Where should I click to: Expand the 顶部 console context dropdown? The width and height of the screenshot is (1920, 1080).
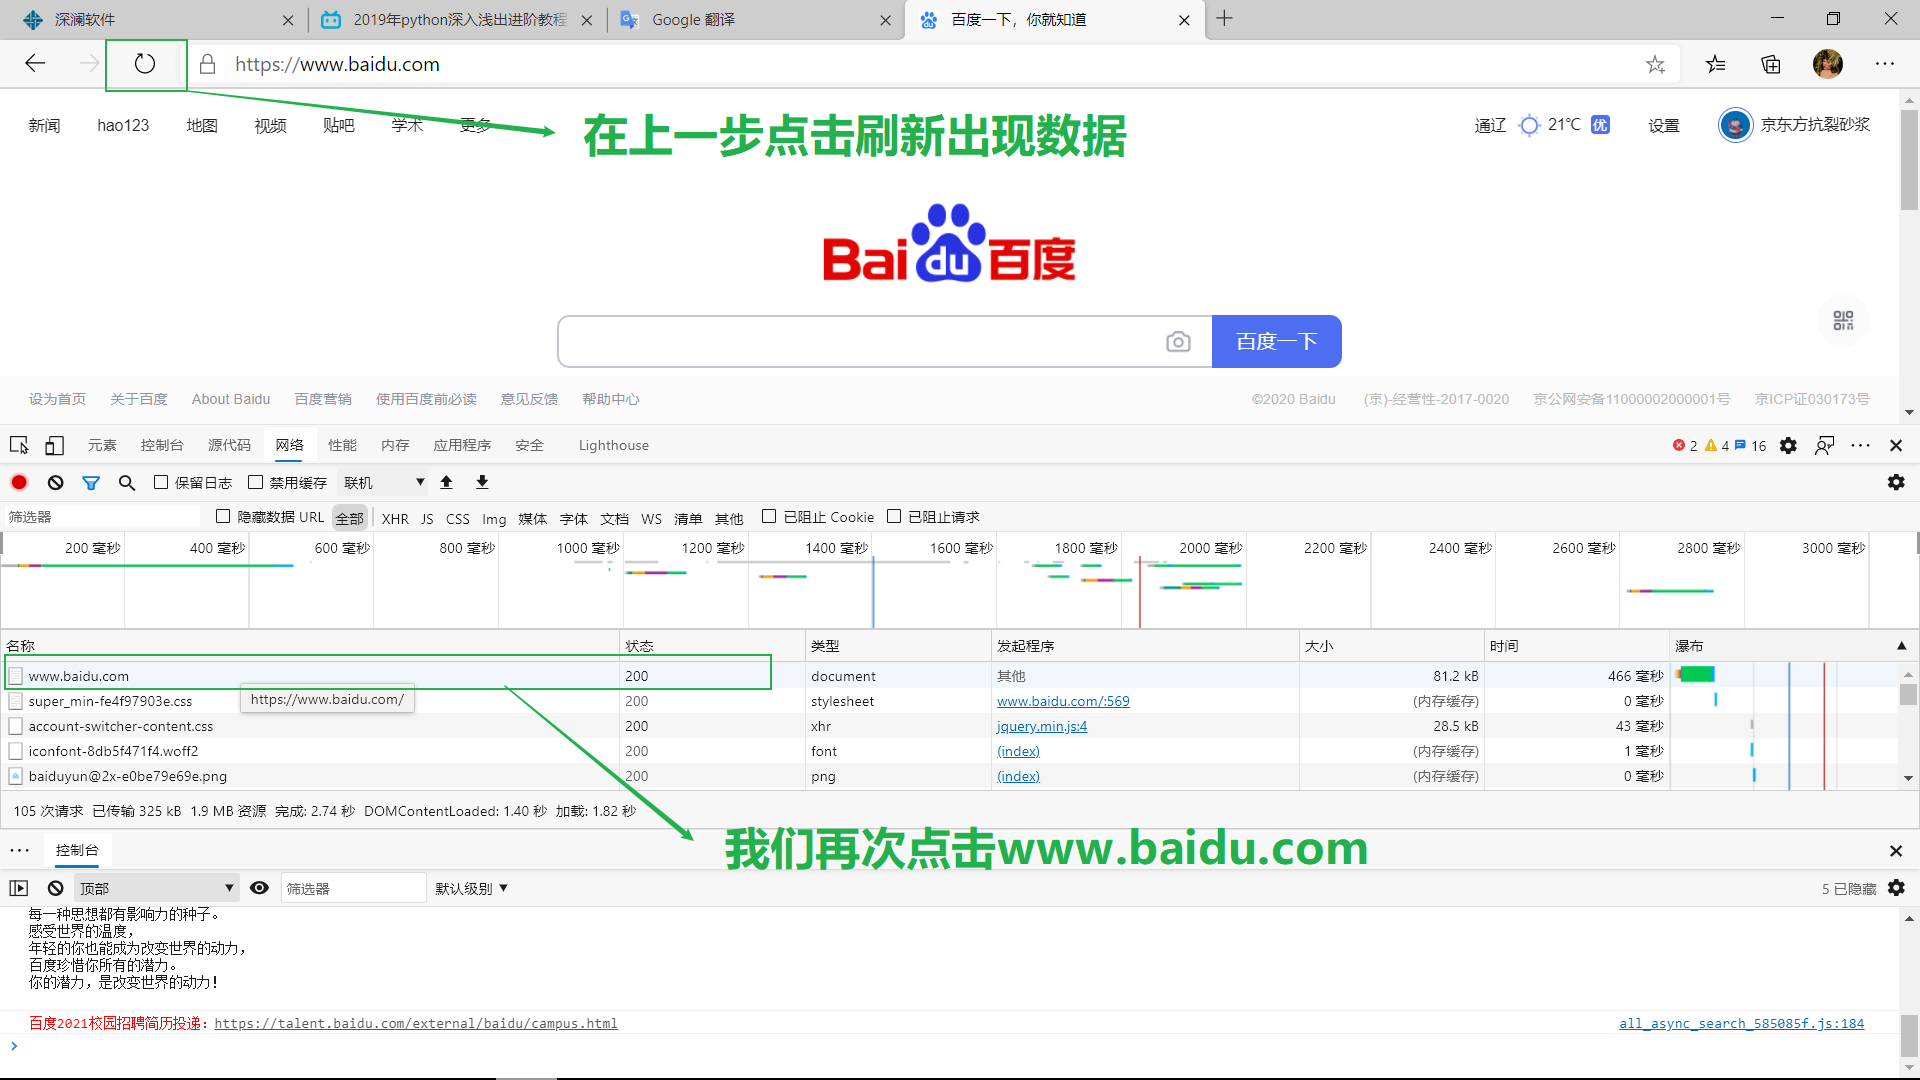(156, 888)
